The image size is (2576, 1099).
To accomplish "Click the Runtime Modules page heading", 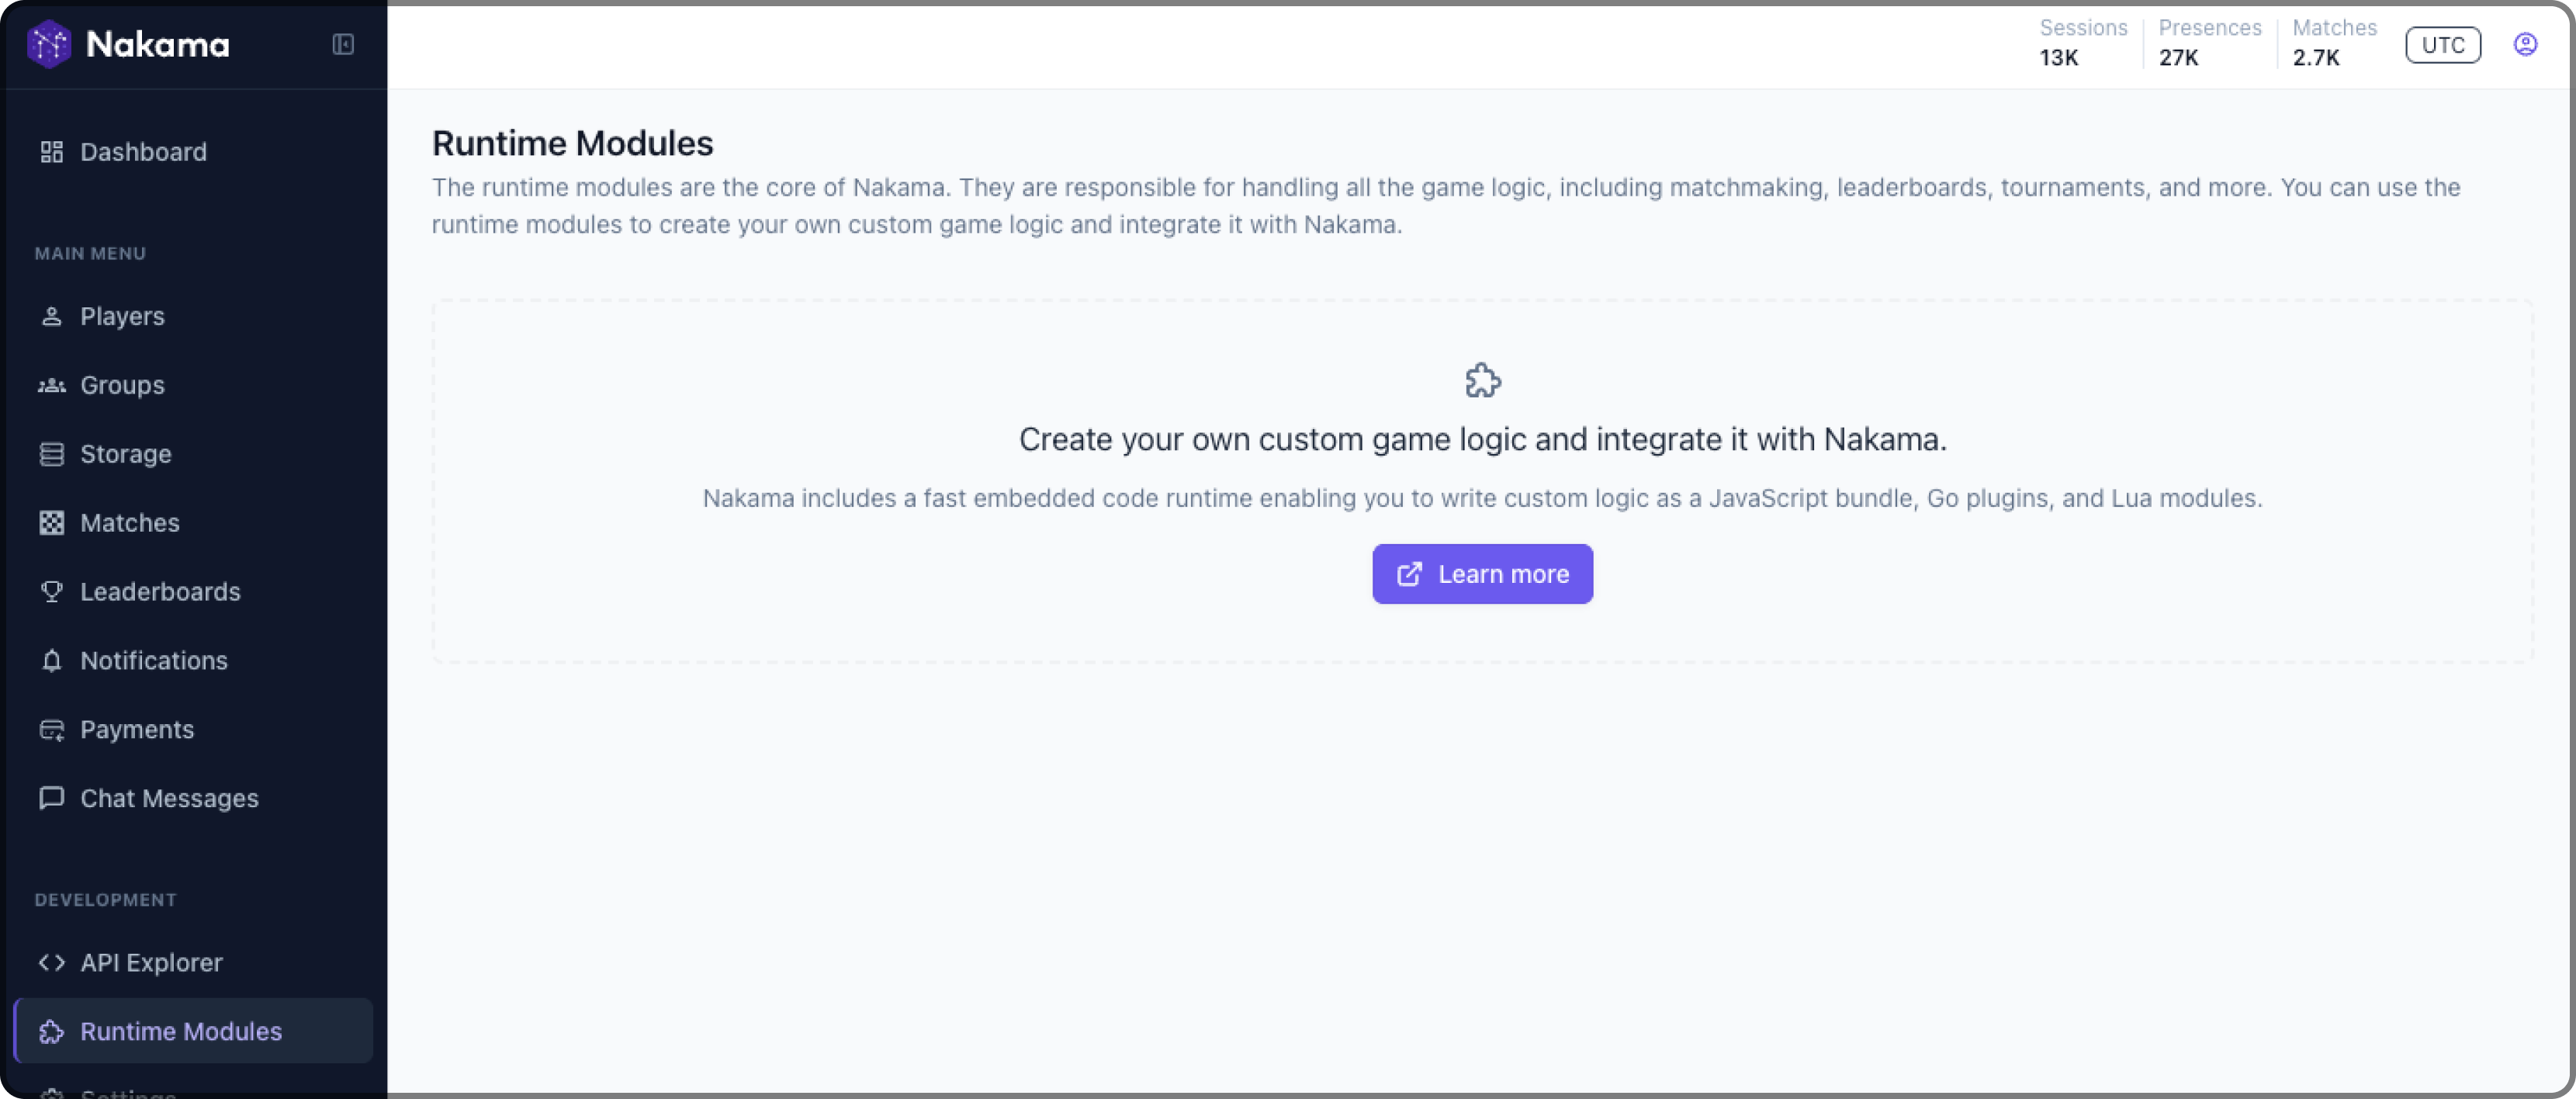I will (572, 143).
